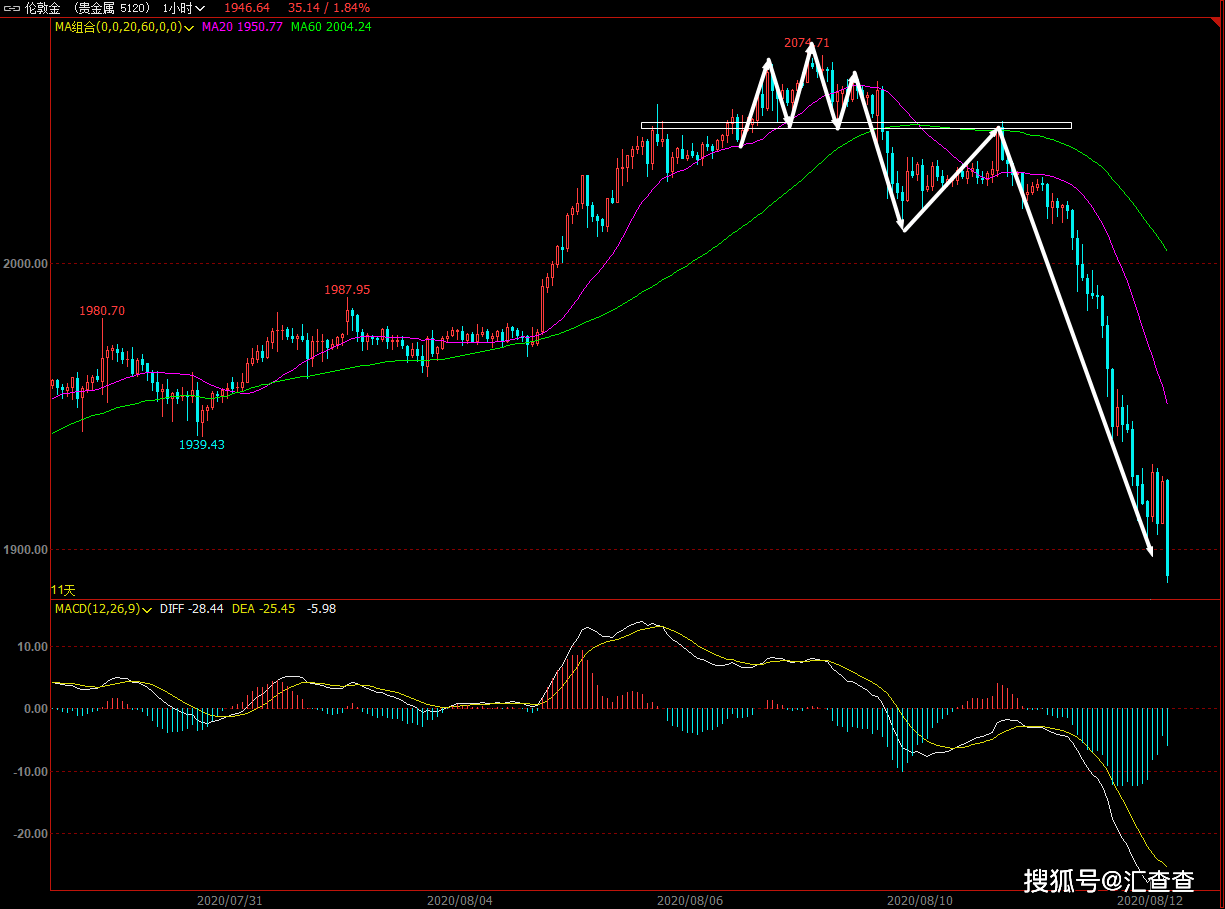Click the latest price 1946.64
Screen dimensions: 1225x909
246,8
